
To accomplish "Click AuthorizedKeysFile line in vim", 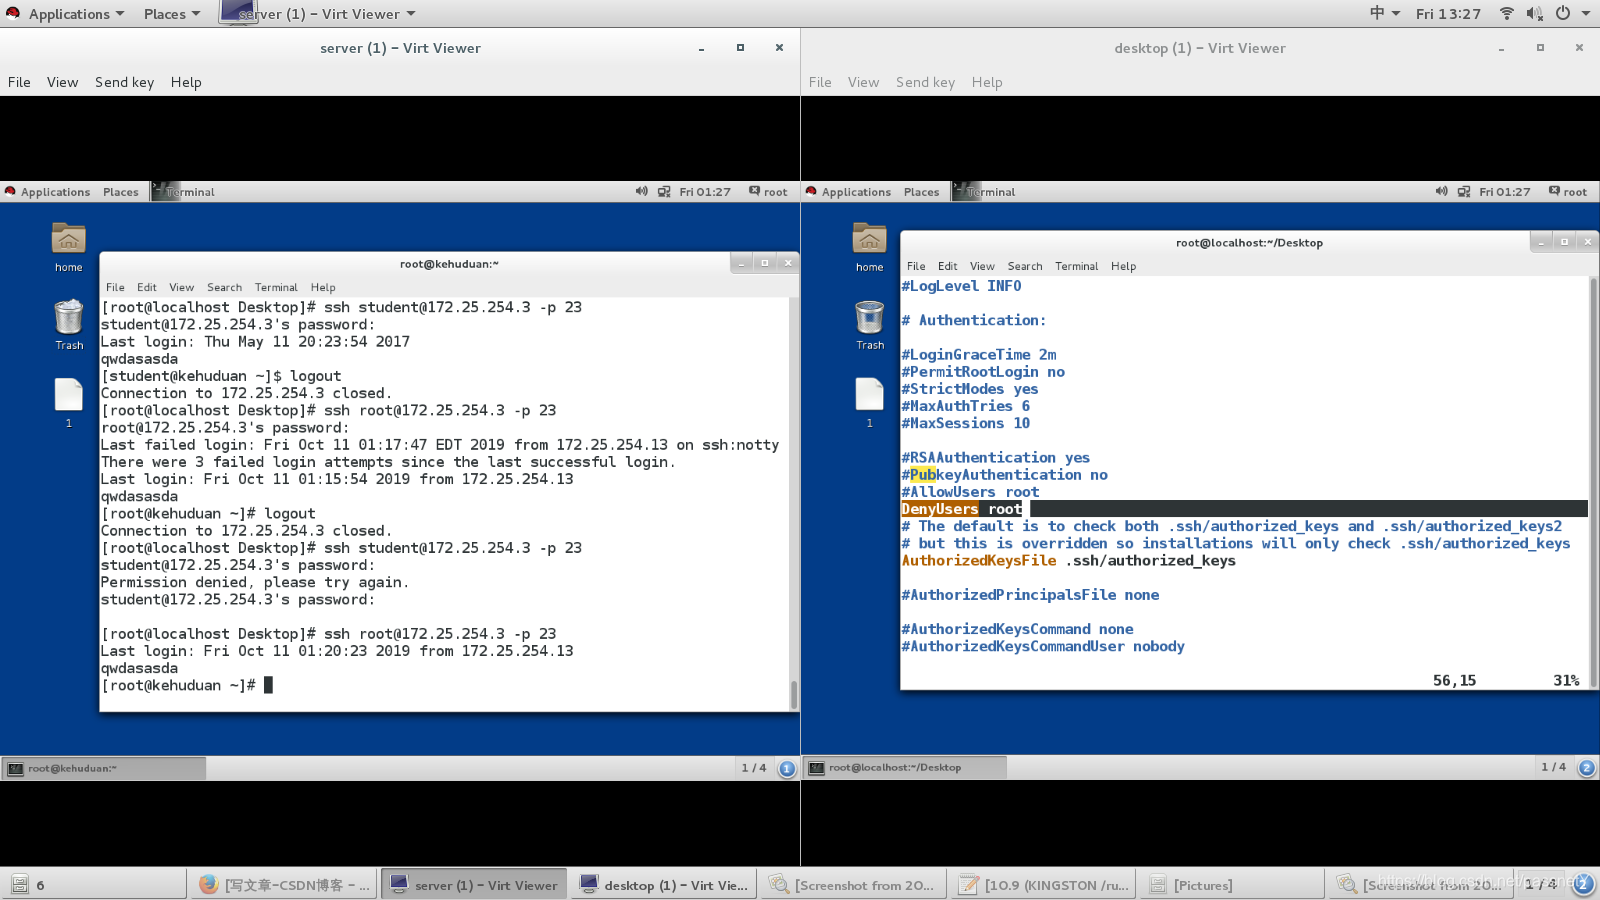I will click(x=1068, y=560).
